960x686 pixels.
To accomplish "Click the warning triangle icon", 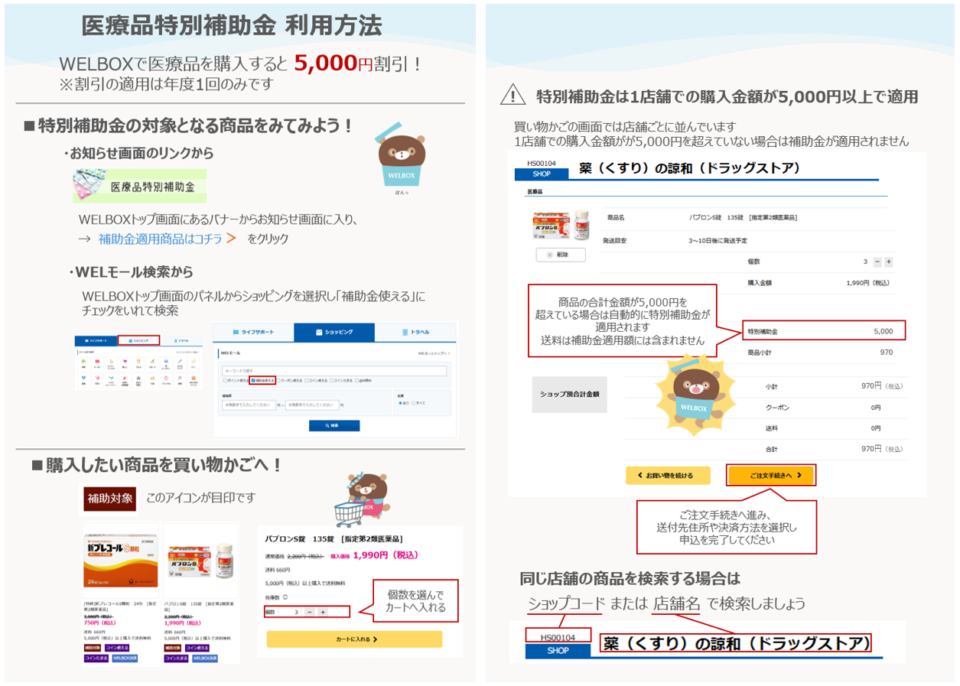I will pos(512,95).
